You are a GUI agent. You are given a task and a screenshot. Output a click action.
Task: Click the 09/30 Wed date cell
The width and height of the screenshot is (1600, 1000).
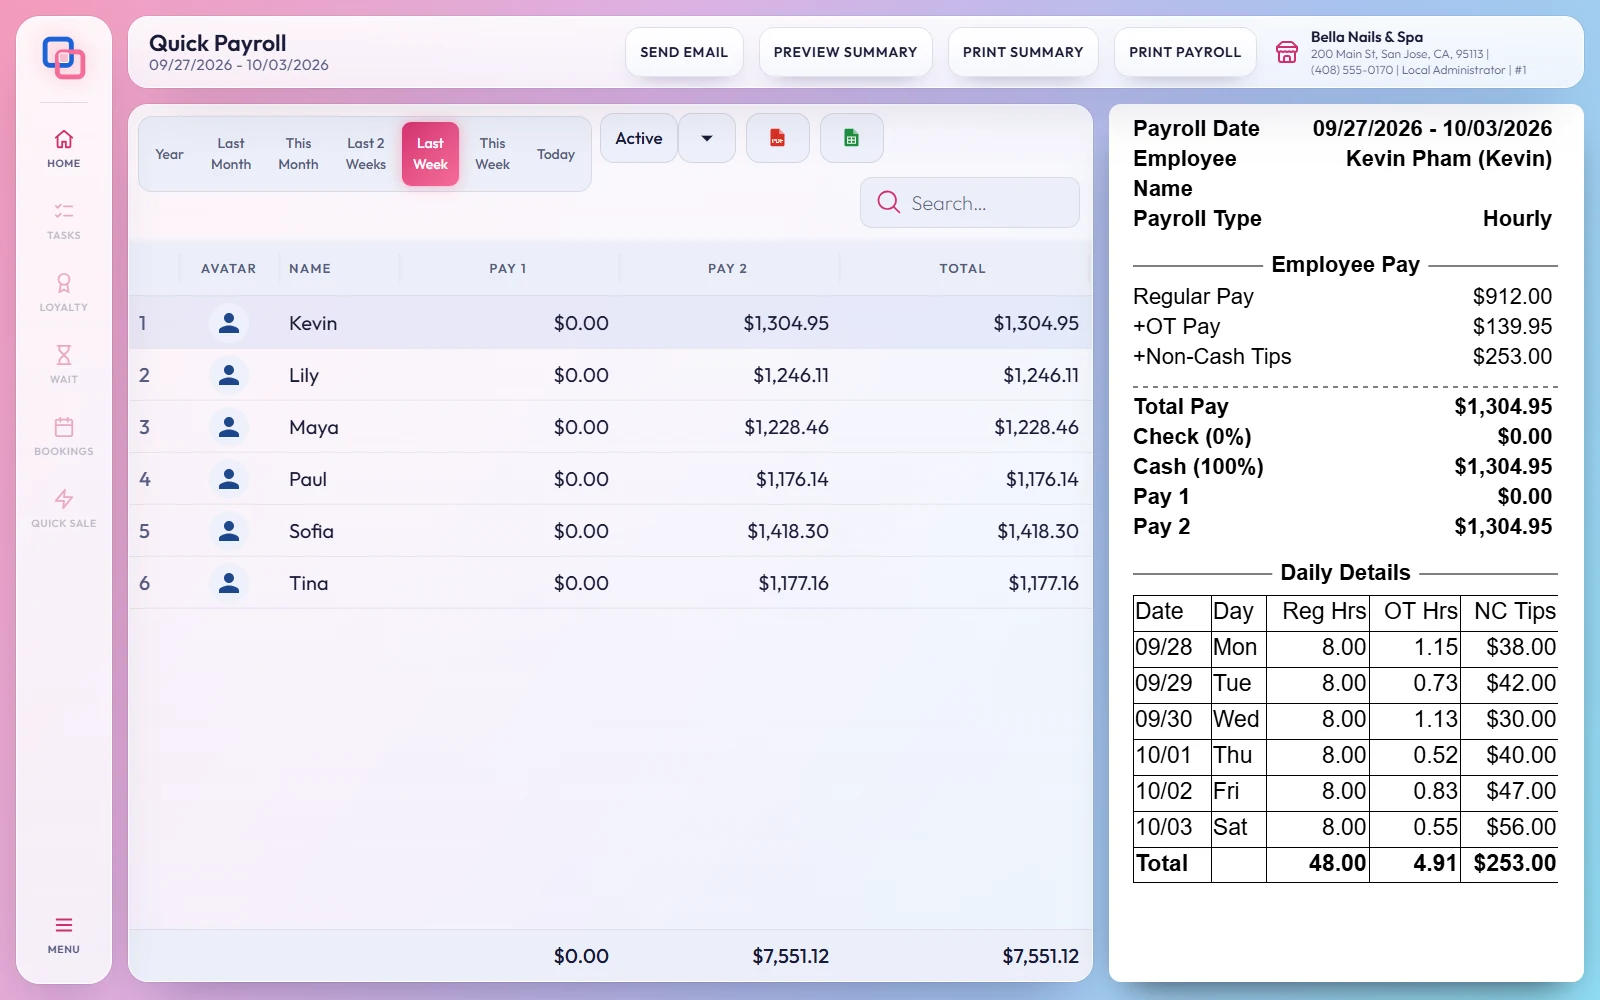tap(1172, 719)
